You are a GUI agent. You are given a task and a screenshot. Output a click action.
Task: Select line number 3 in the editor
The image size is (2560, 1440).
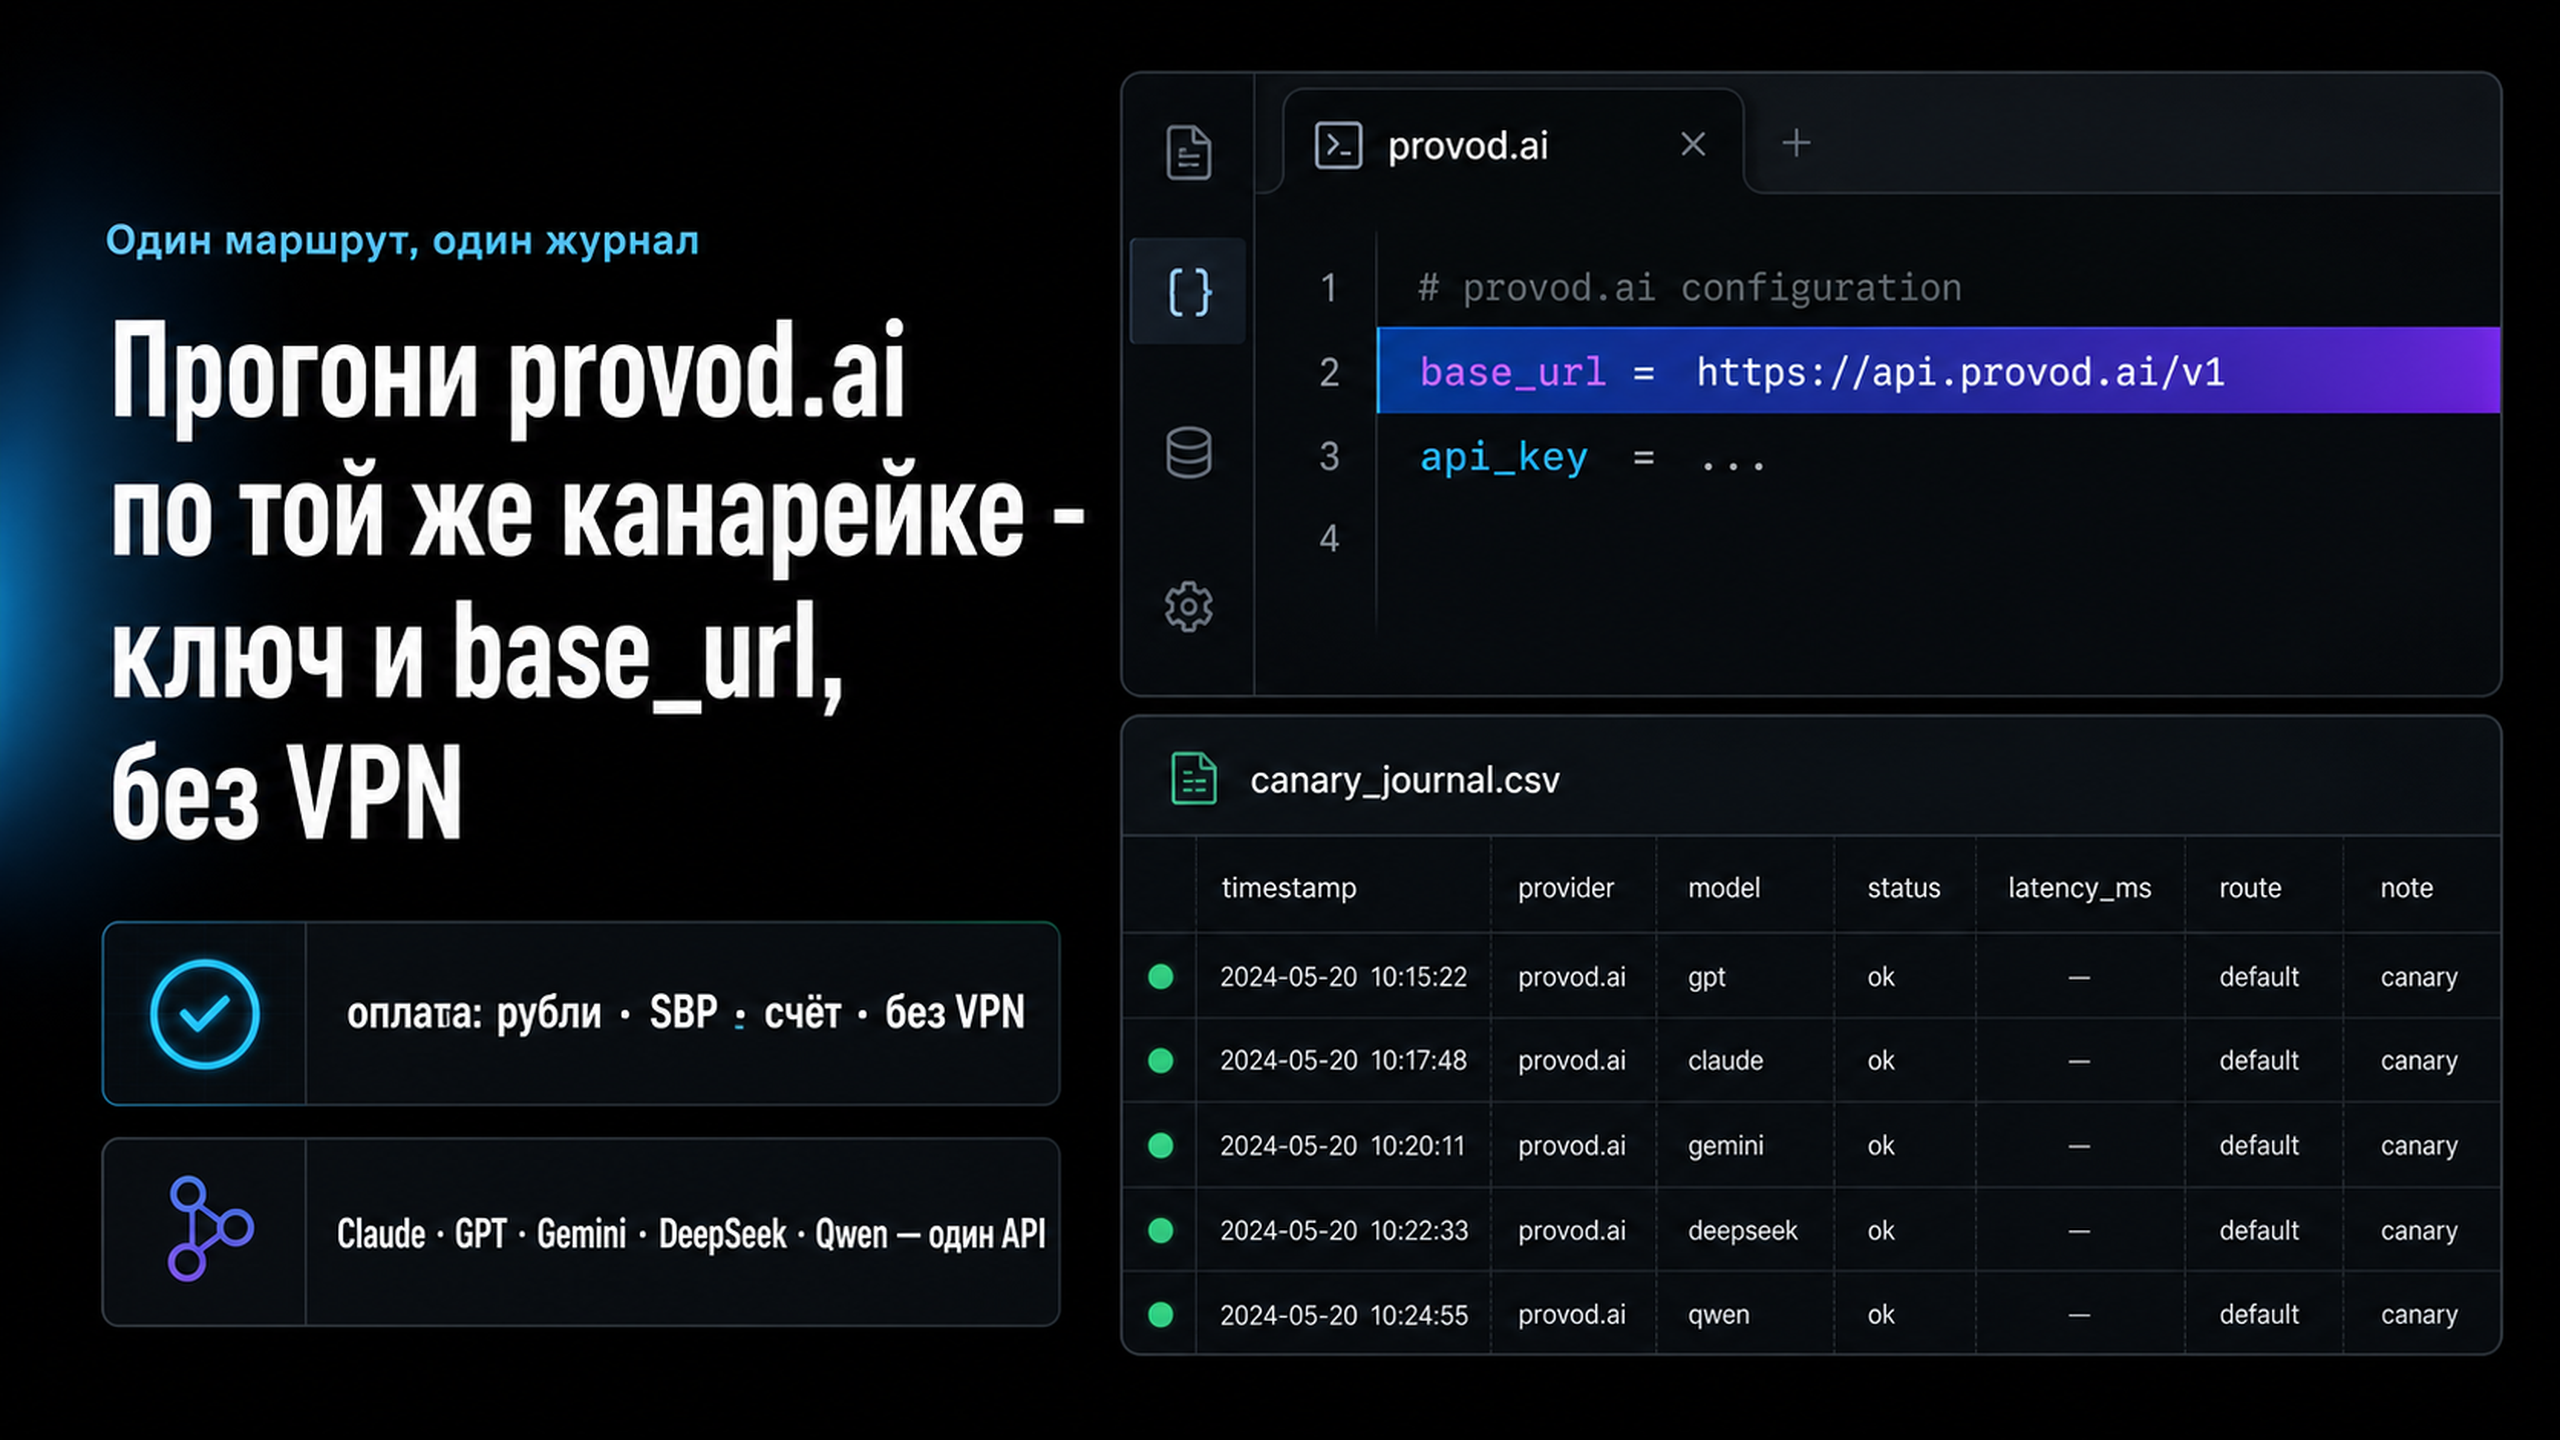click(1329, 456)
